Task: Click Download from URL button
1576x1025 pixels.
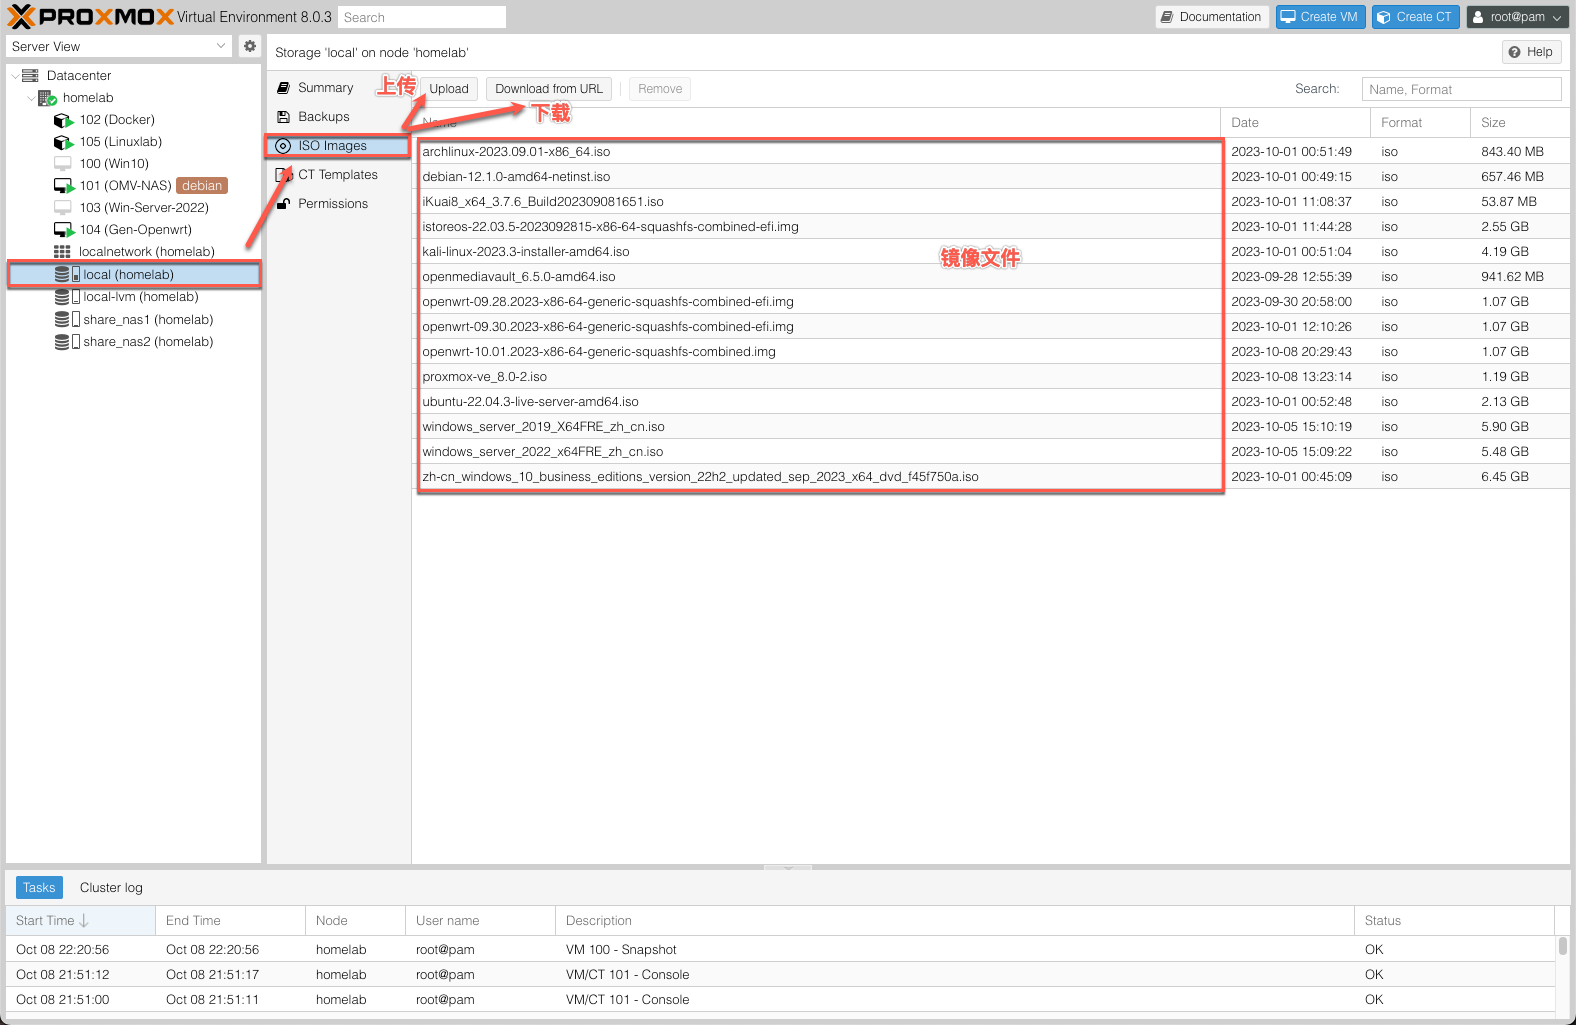Action: 549,89
